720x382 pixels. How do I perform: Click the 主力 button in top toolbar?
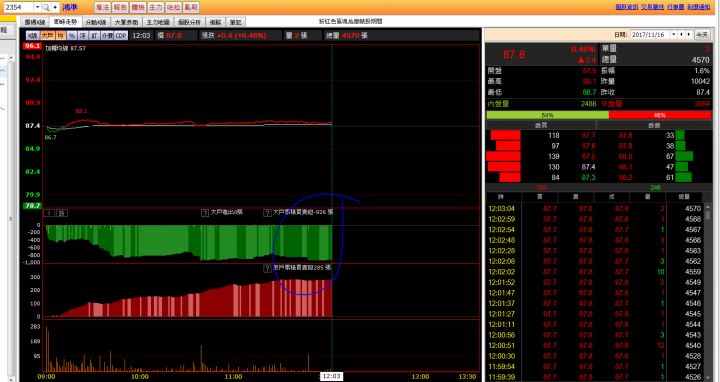(156, 7)
